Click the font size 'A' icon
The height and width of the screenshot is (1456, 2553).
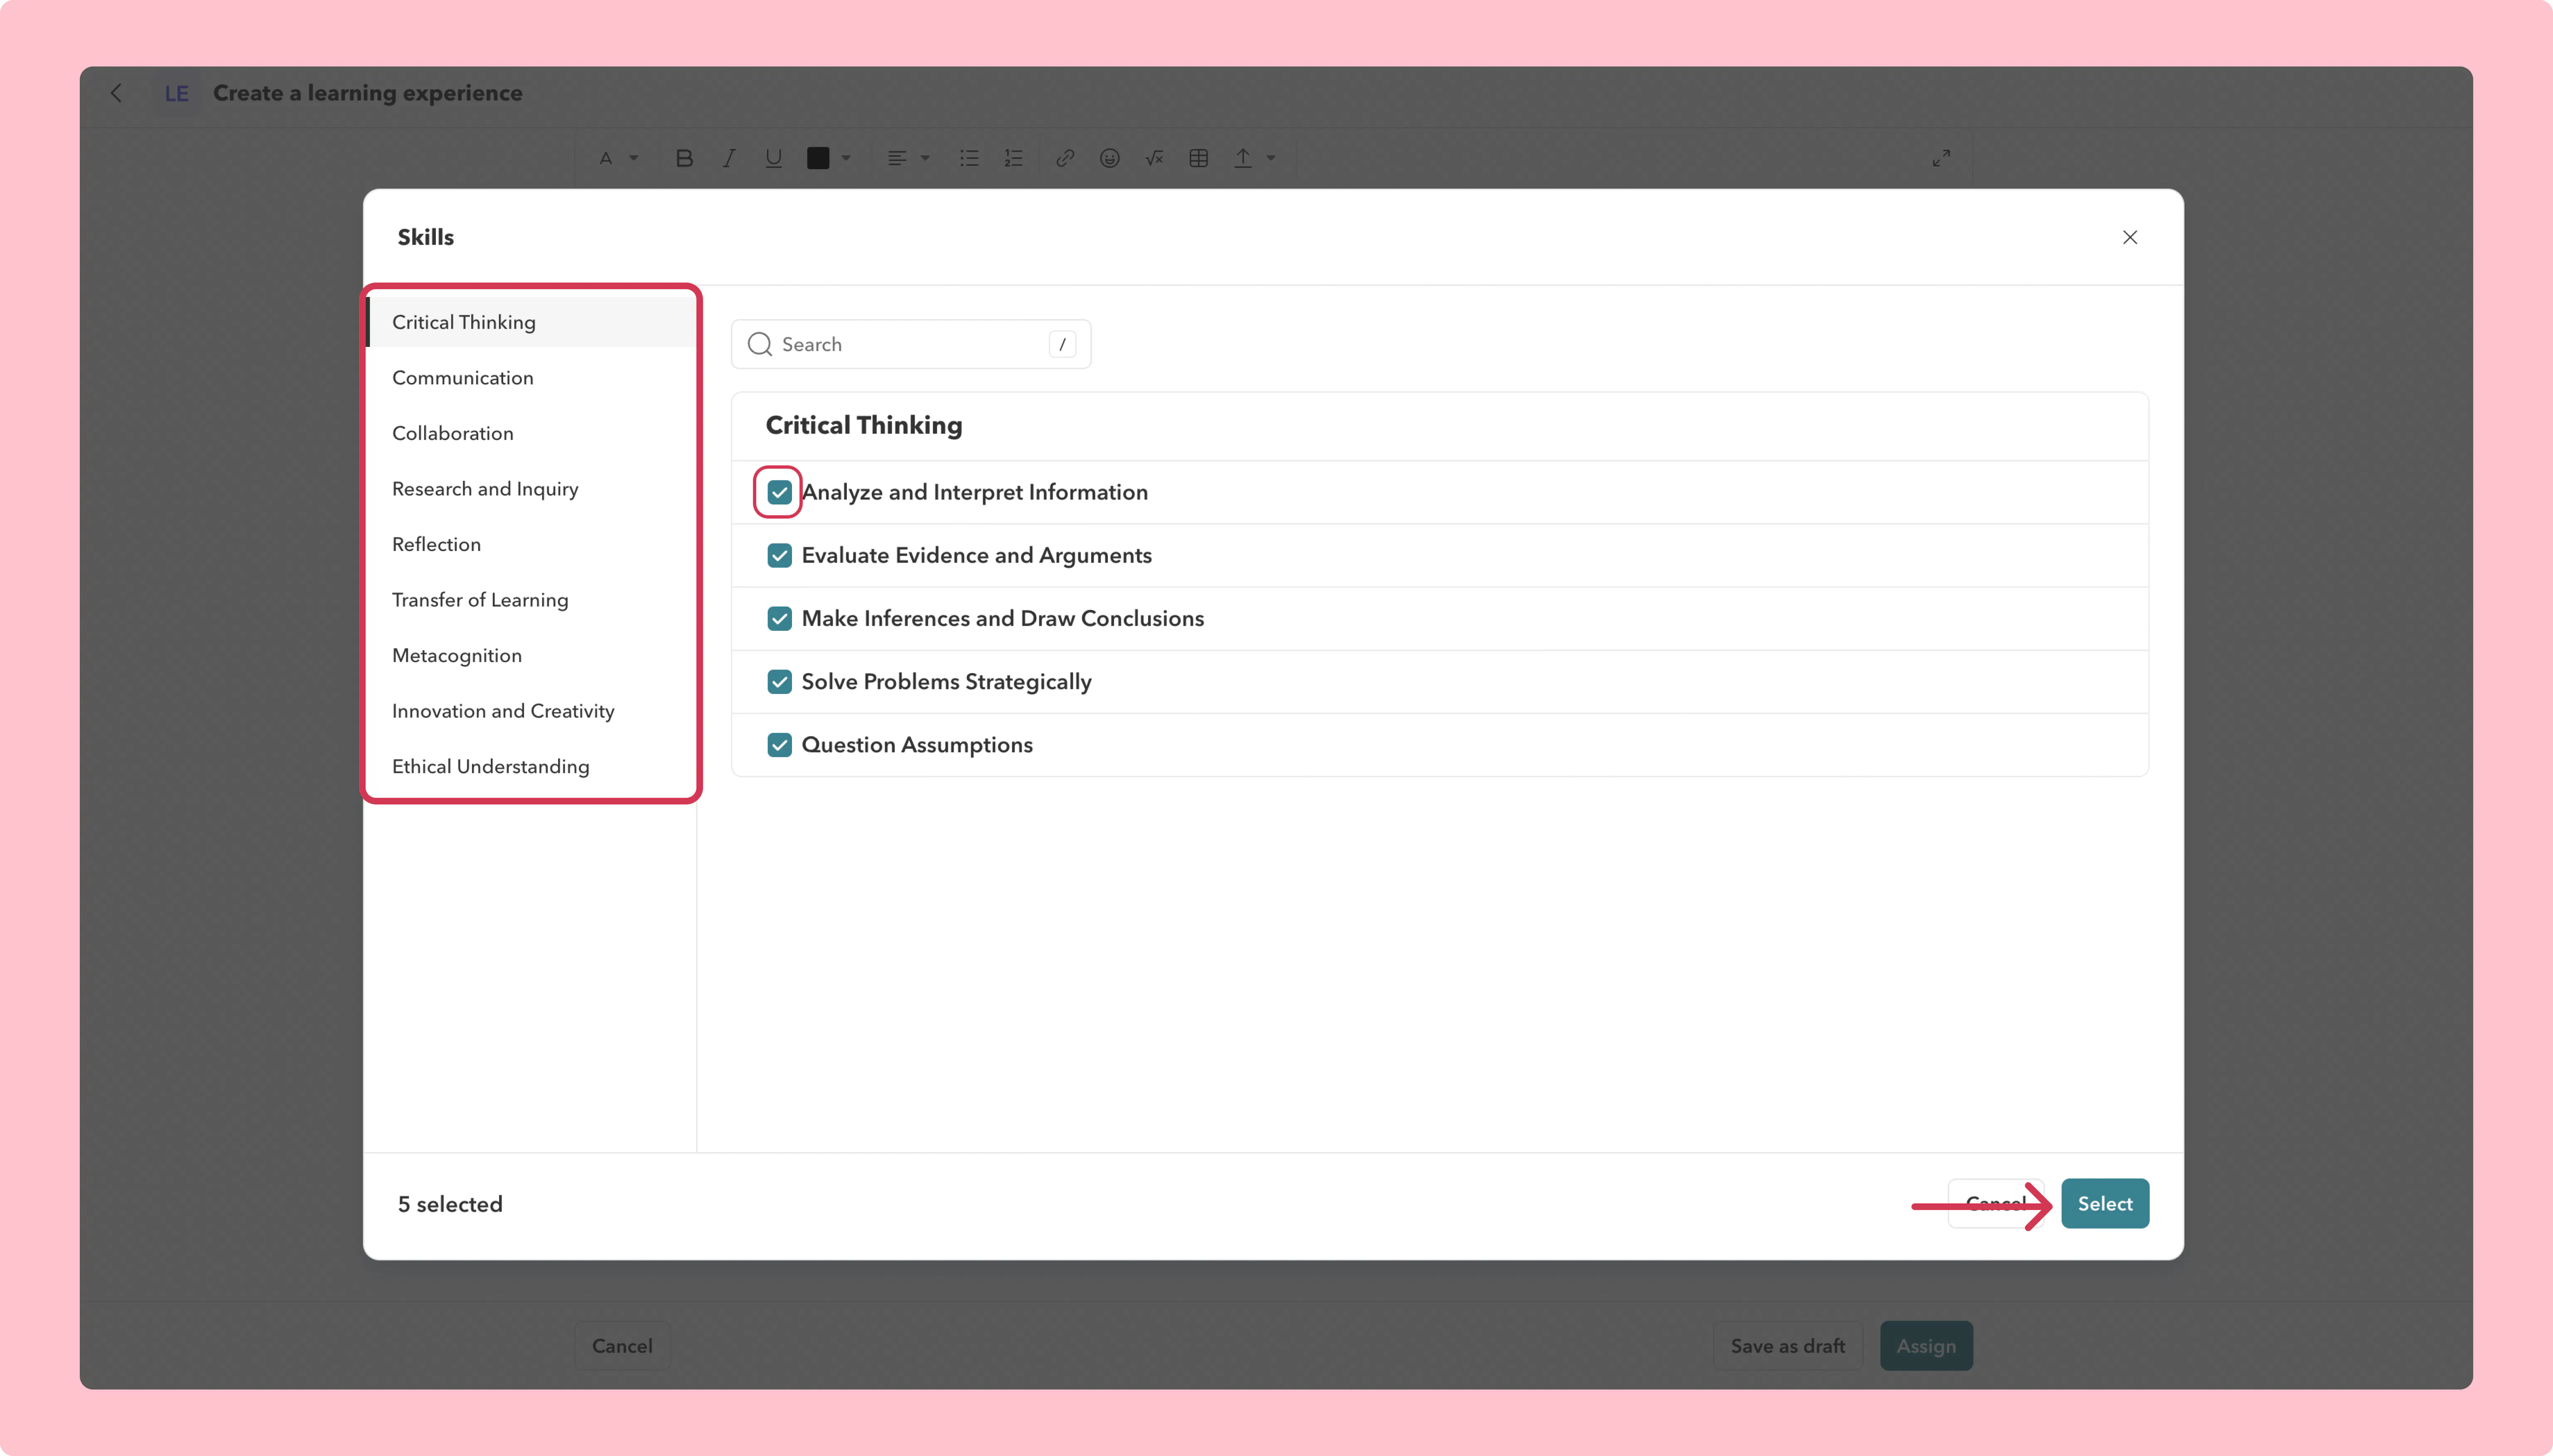tap(606, 158)
